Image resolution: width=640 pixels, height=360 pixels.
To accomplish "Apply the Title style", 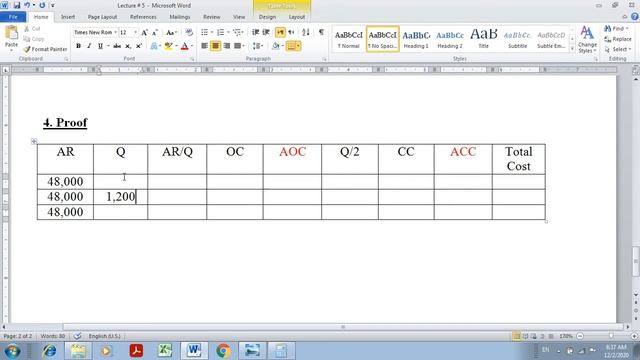I will coord(484,39).
